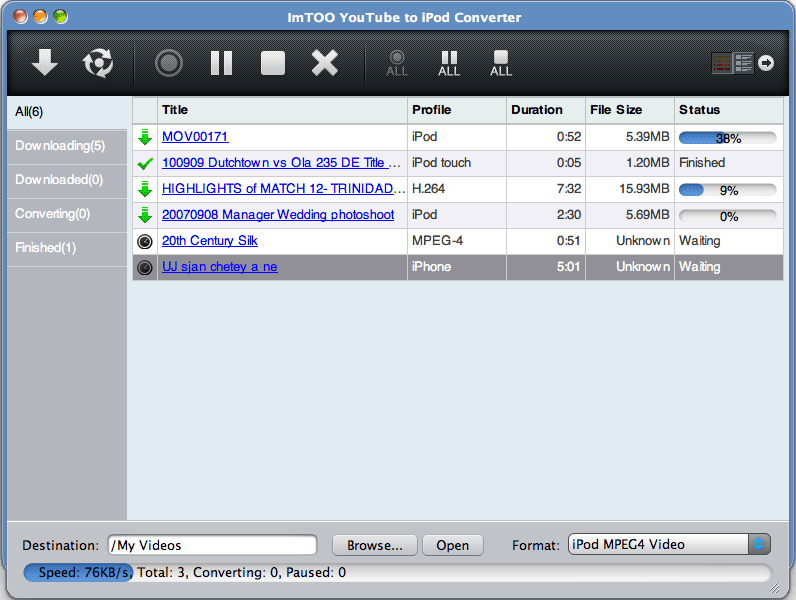Click download status icon of MOV00171 row
The image size is (796, 600).
[145, 137]
